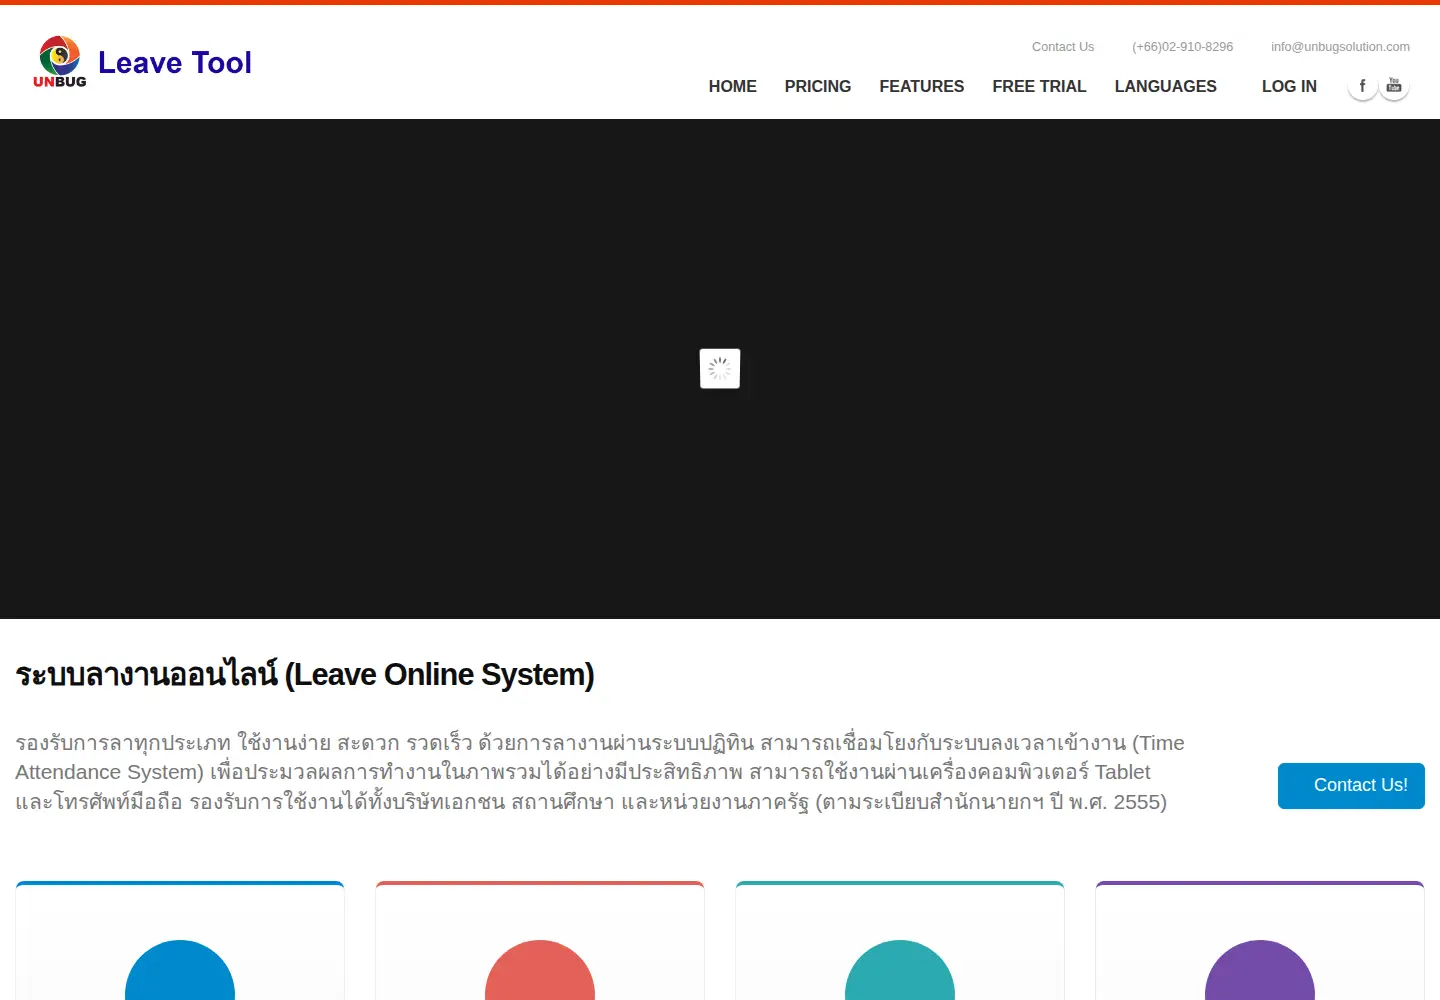Open the PRICING page
The height and width of the screenshot is (1000, 1440).
[818, 87]
